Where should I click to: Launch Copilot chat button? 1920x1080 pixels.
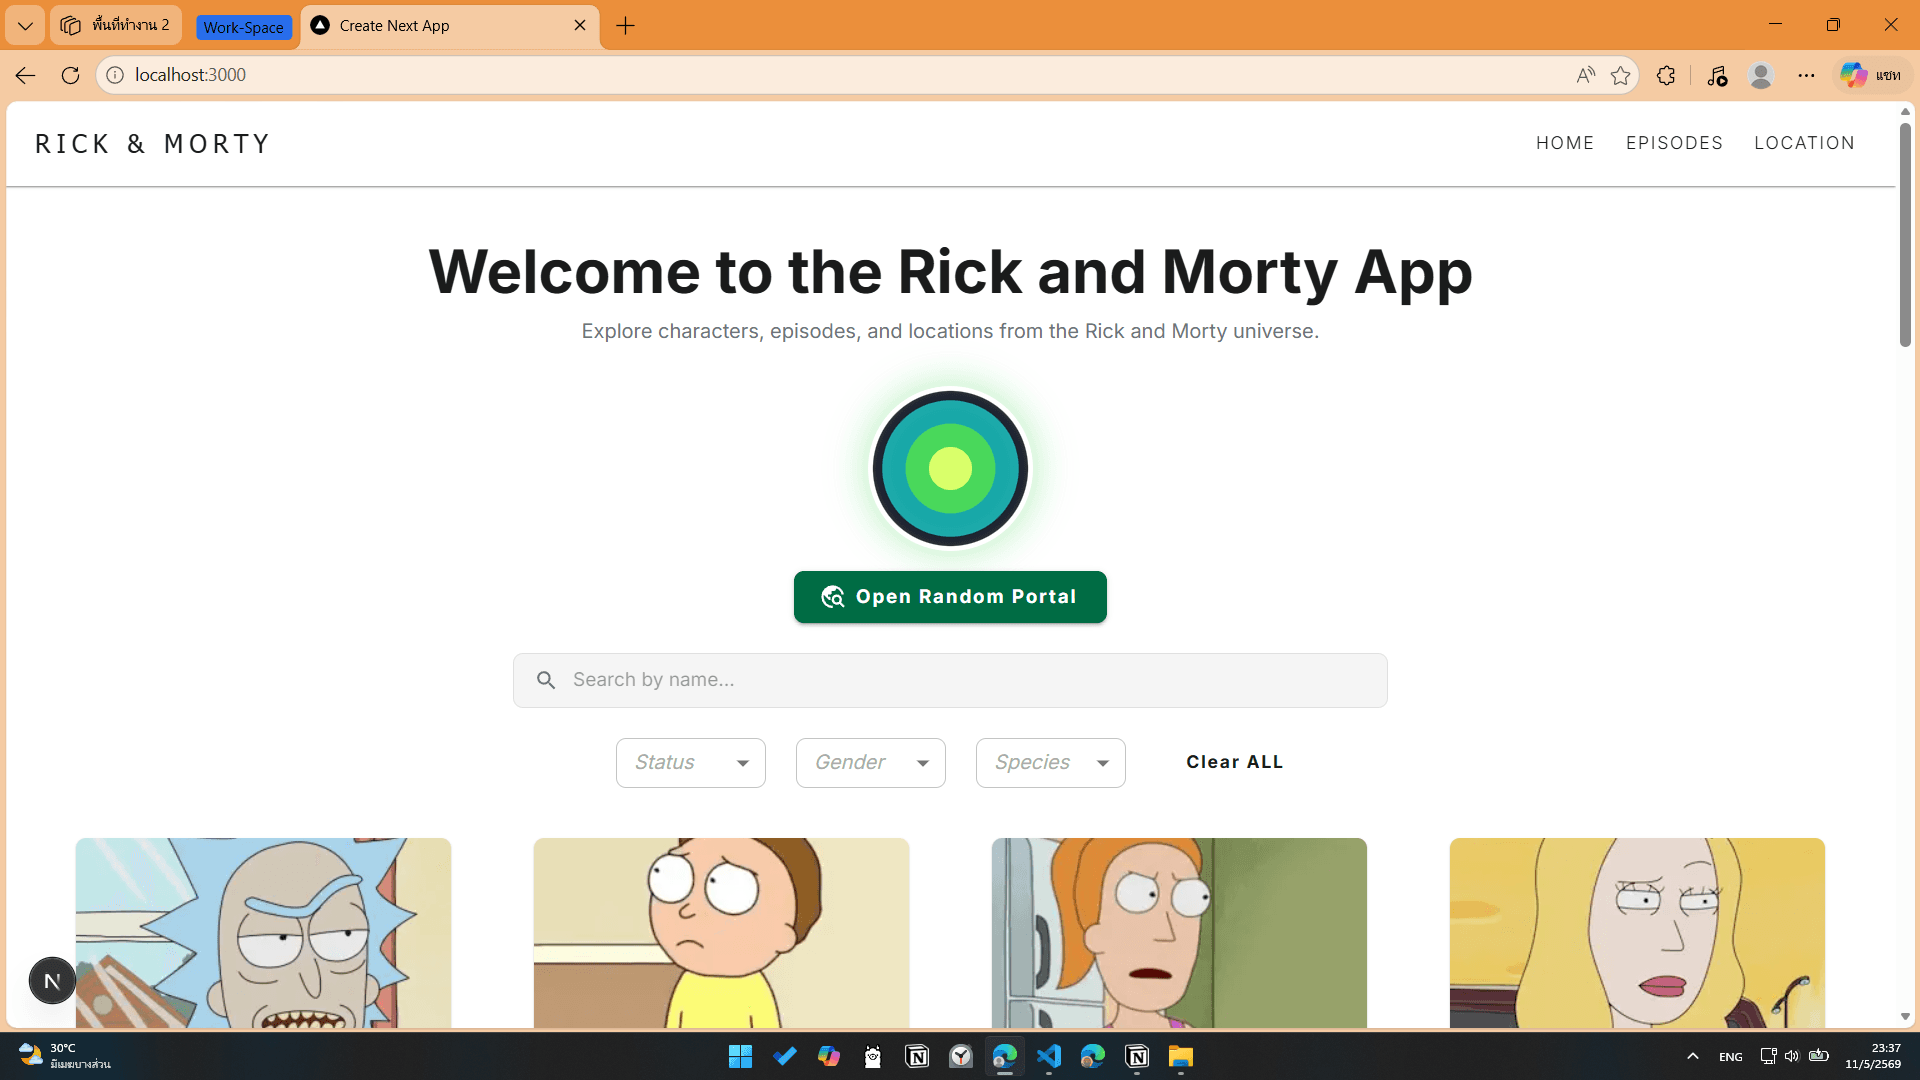[1872, 75]
